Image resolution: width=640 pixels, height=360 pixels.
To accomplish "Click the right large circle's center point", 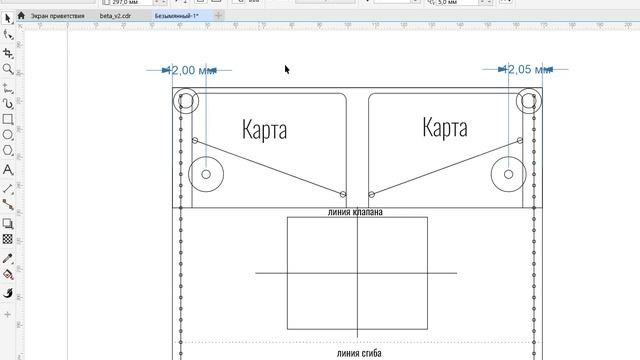I will pyautogui.click(x=509, y=174).
